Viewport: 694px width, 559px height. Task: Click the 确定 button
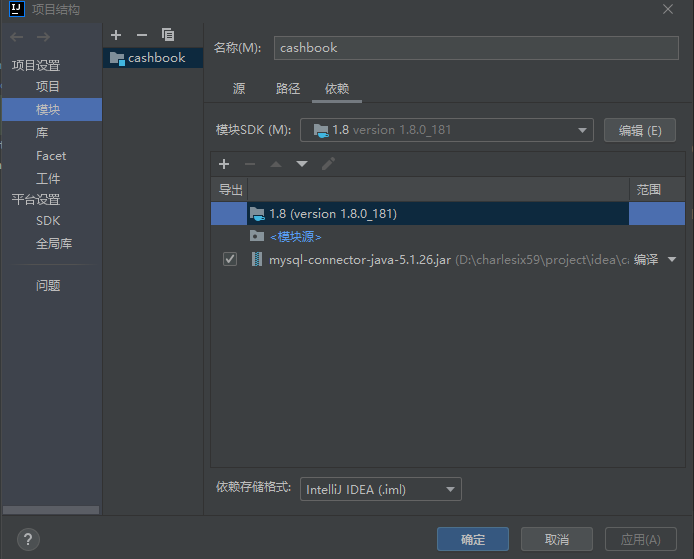[x=473, y=539]
